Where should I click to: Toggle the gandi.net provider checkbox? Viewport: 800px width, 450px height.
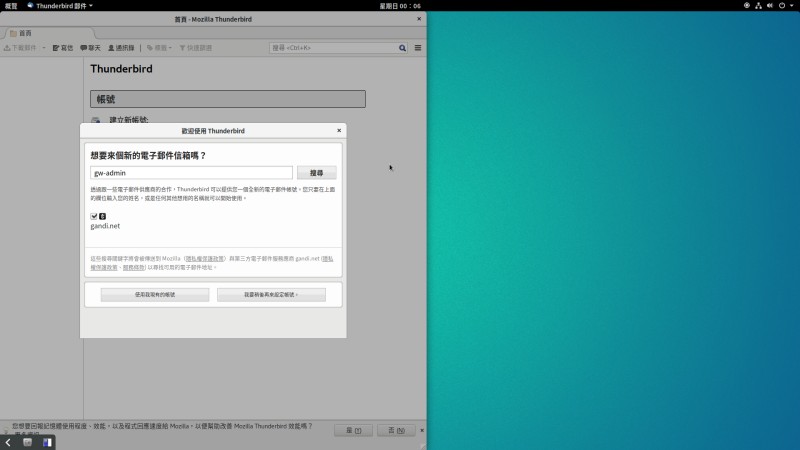94,216
